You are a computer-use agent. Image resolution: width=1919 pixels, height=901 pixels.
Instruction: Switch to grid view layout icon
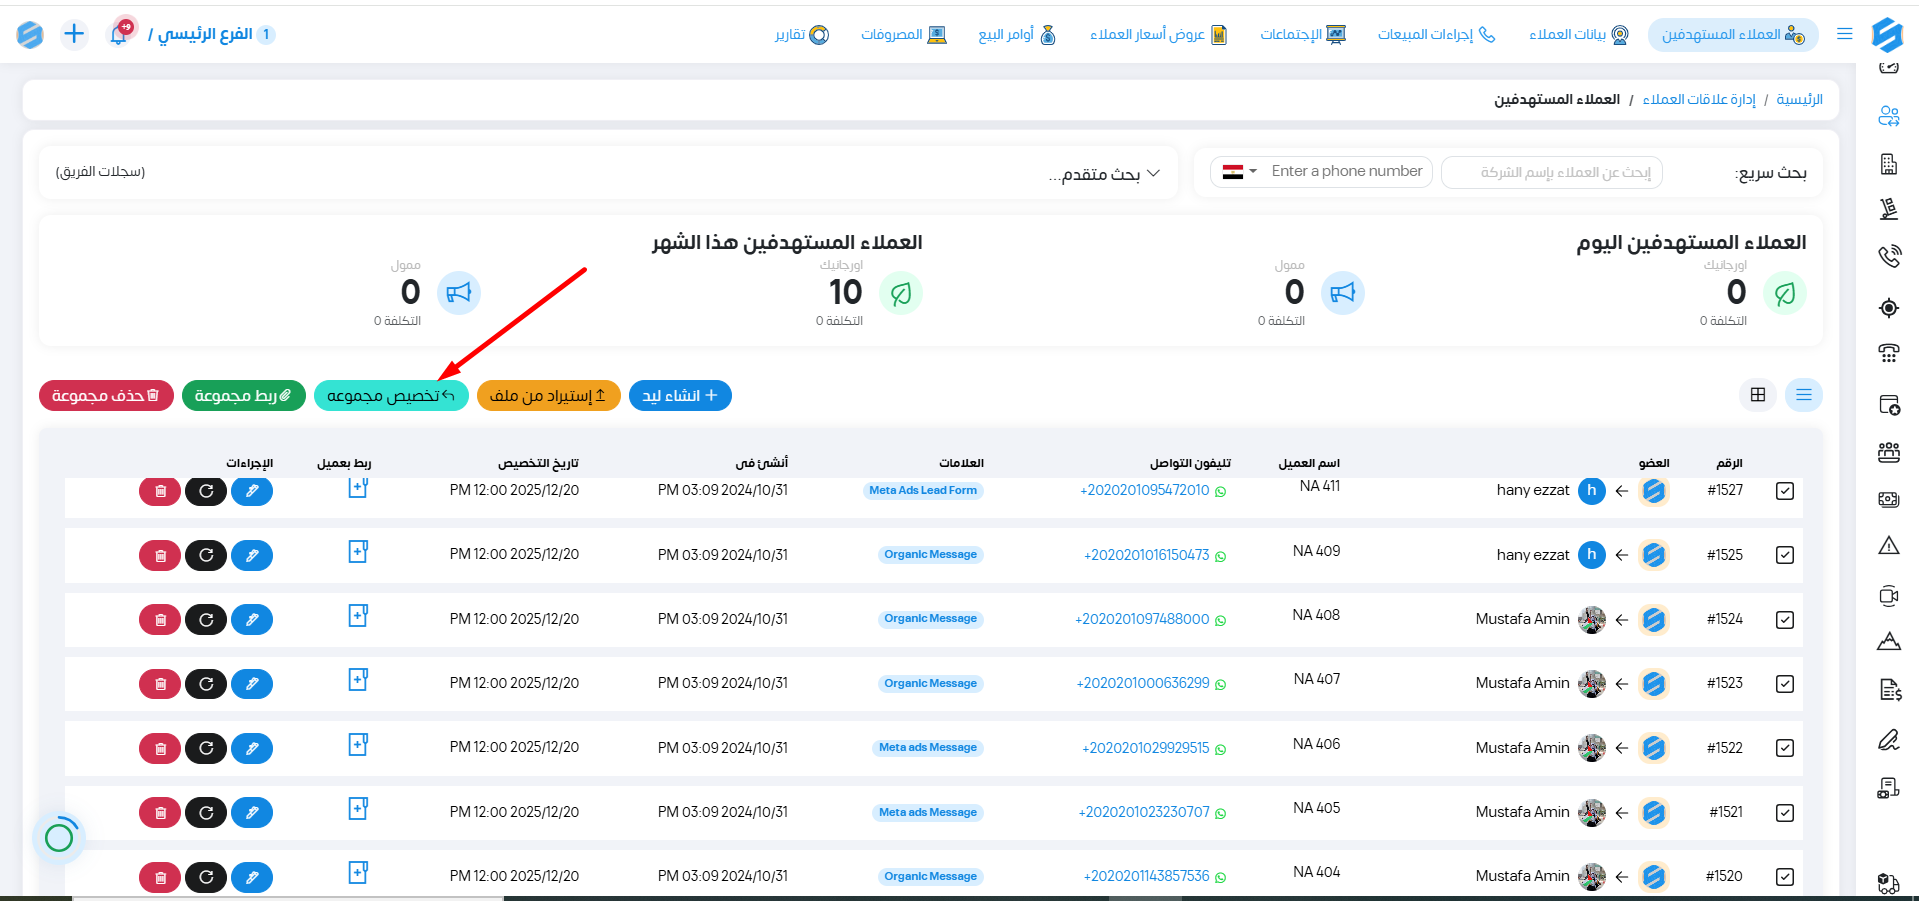pyautogui.click(x=1758, y=395)
